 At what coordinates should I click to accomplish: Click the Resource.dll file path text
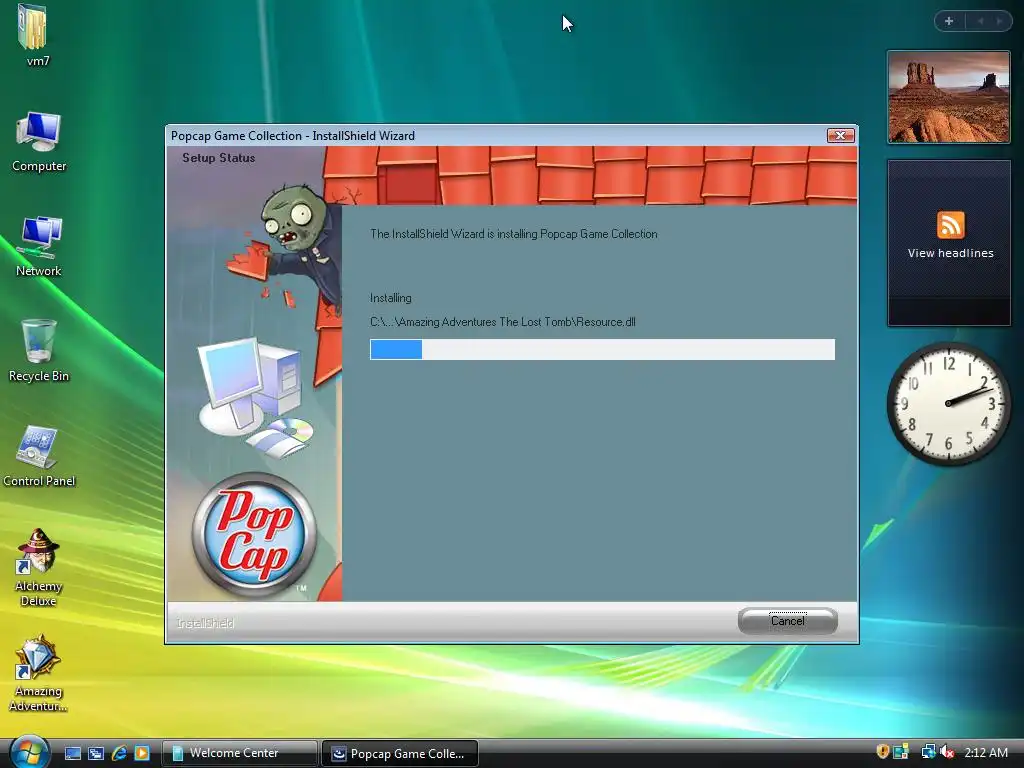pos(503,321)
